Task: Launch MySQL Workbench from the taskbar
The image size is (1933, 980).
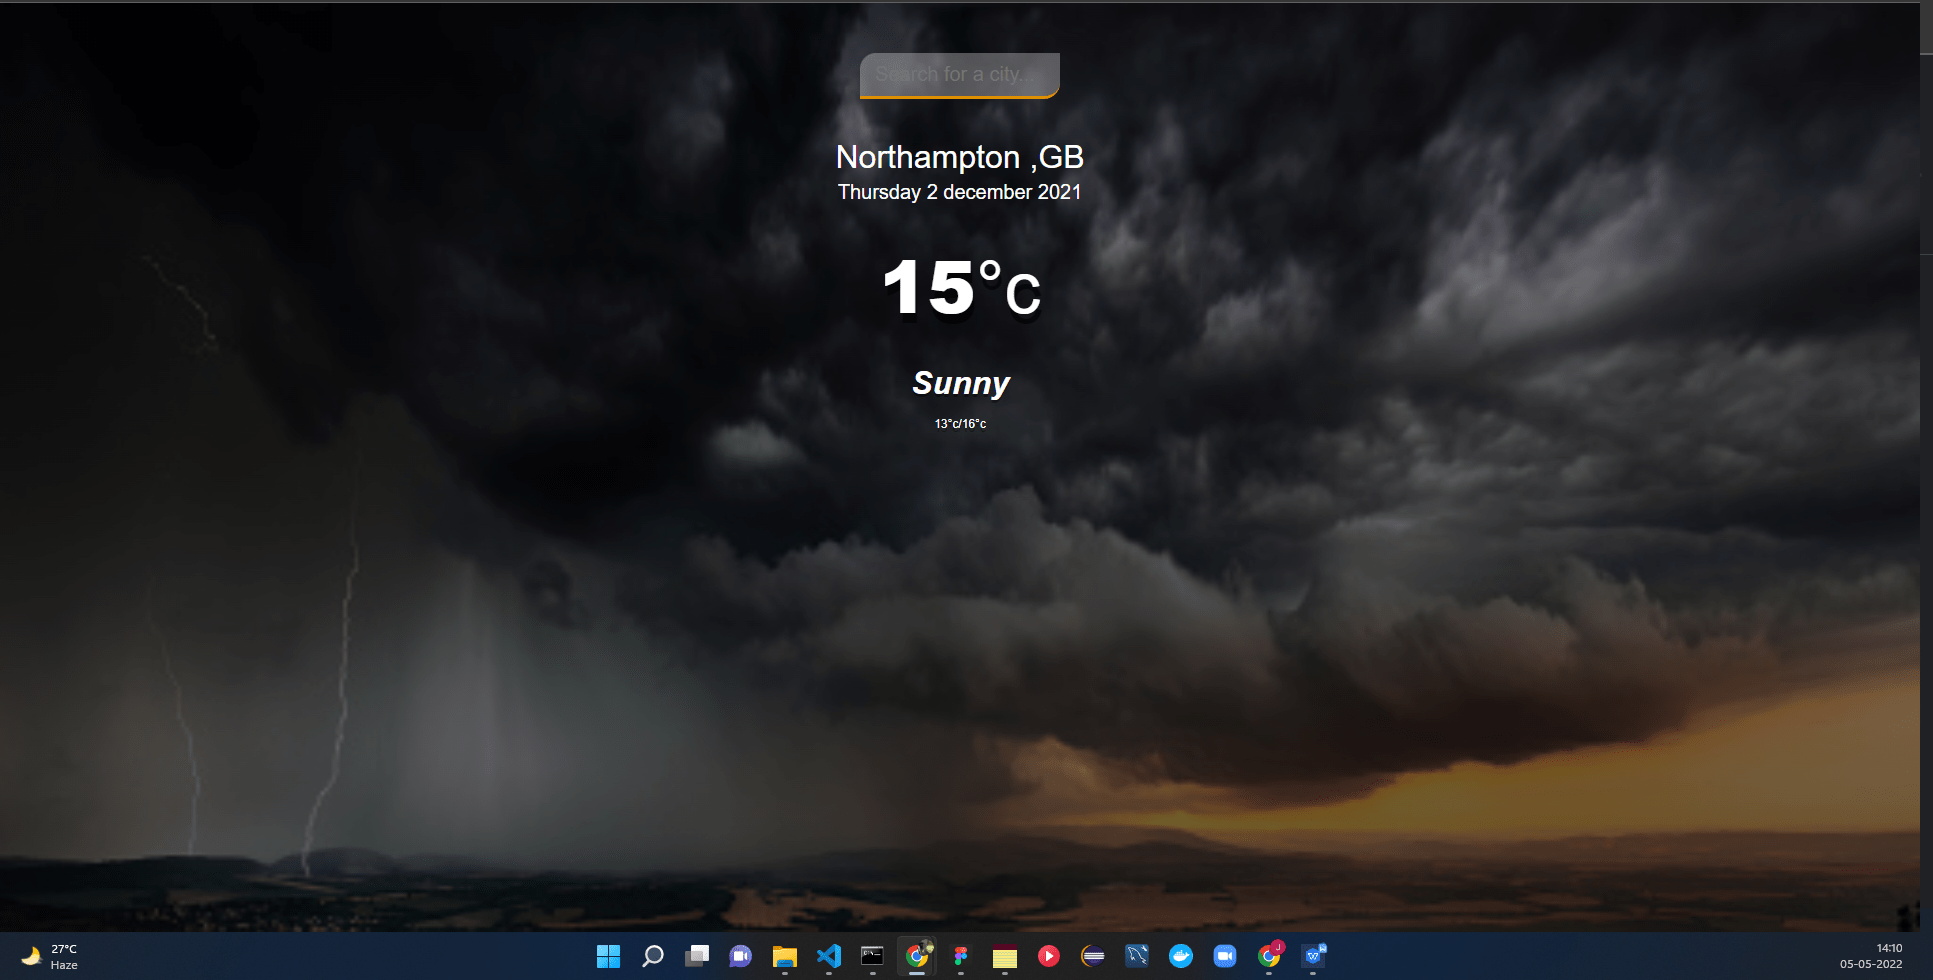Action: (x=1136, y=957)
